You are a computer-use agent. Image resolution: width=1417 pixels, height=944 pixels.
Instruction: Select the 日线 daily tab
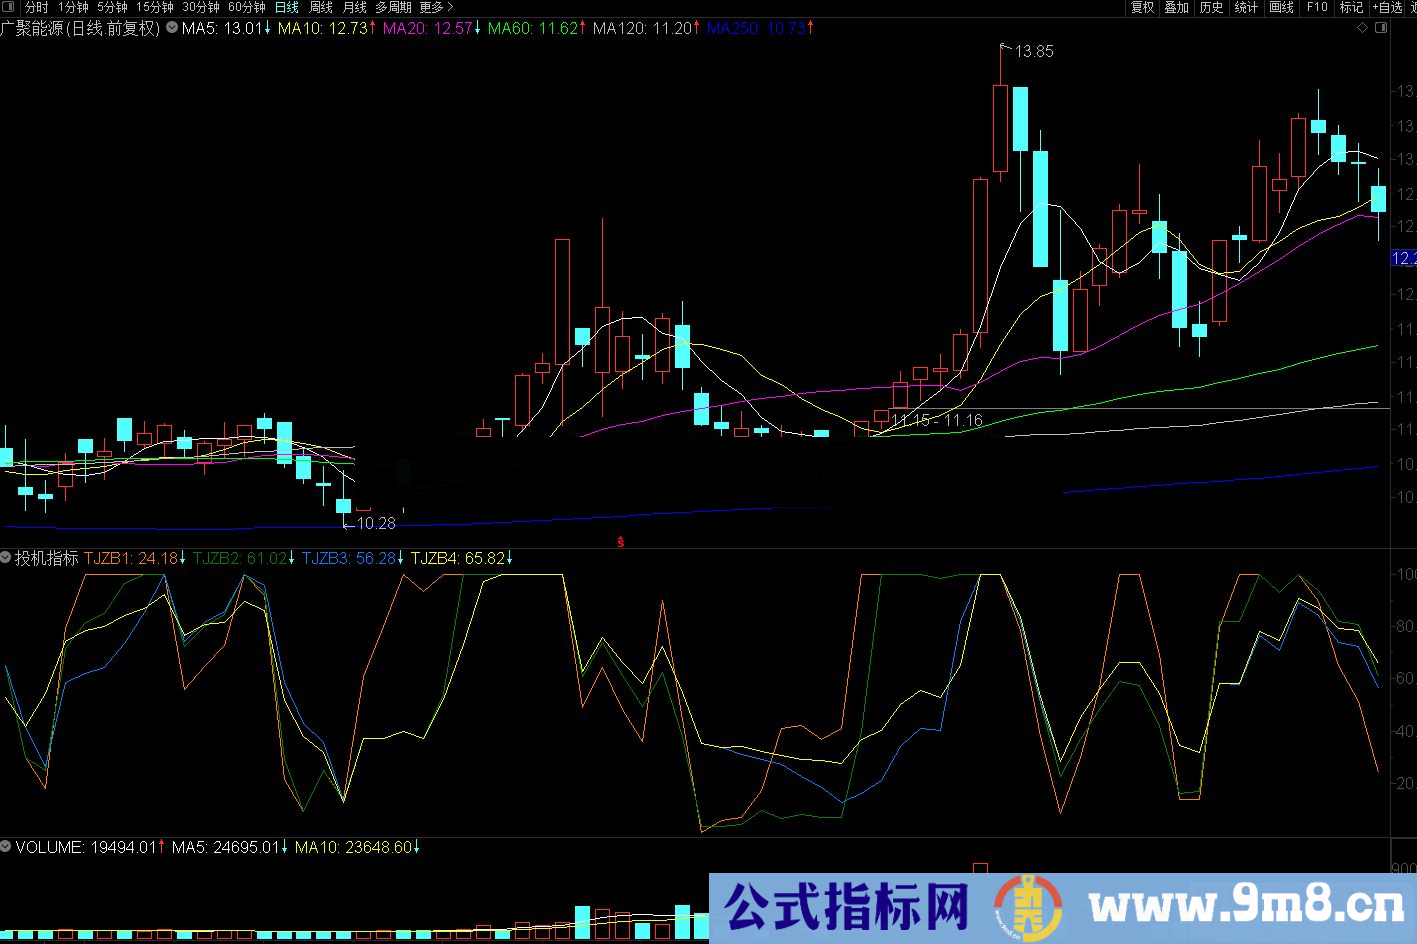pos(287,7)
